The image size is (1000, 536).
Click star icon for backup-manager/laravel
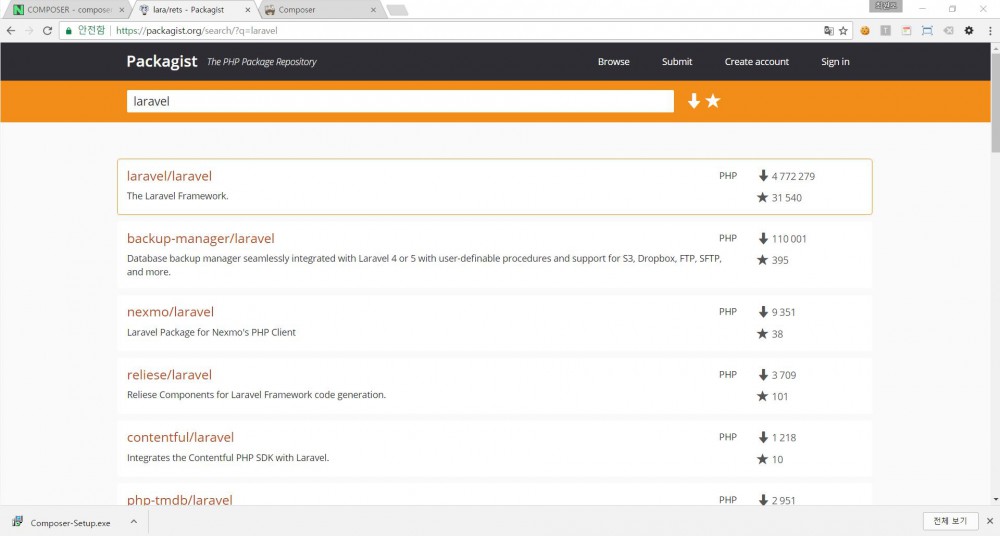762,260
